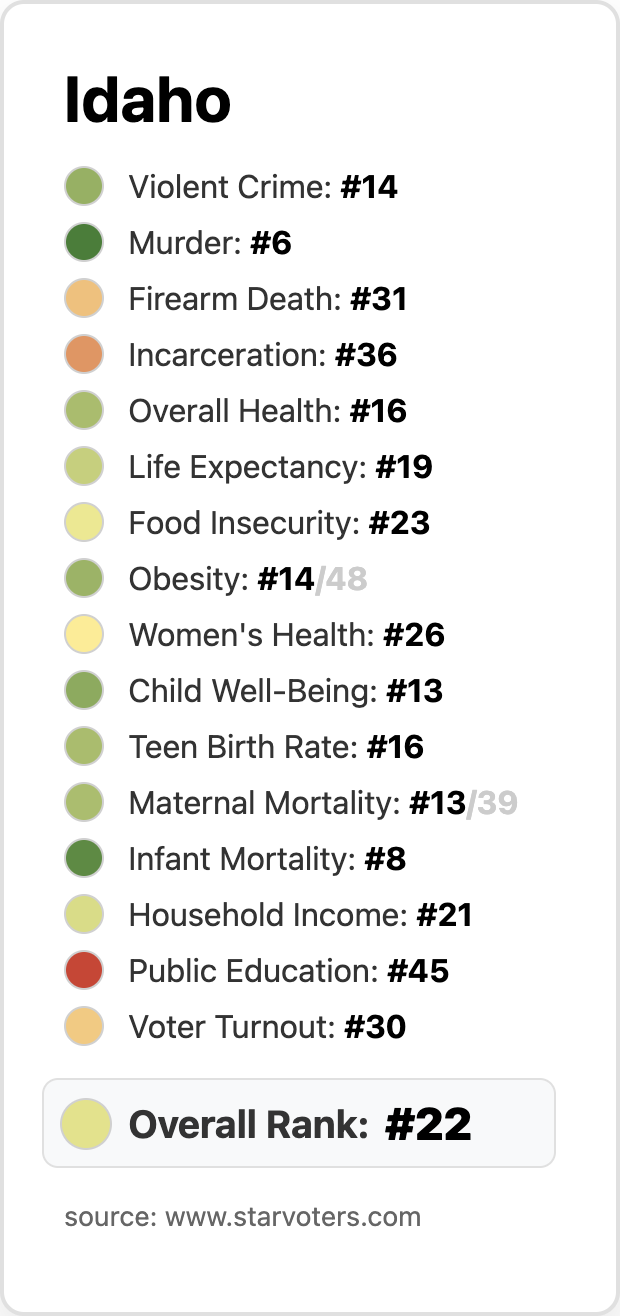Click the dark green Murder dot
Viewport: 620px width, 1316px height.
pos(84,243)
